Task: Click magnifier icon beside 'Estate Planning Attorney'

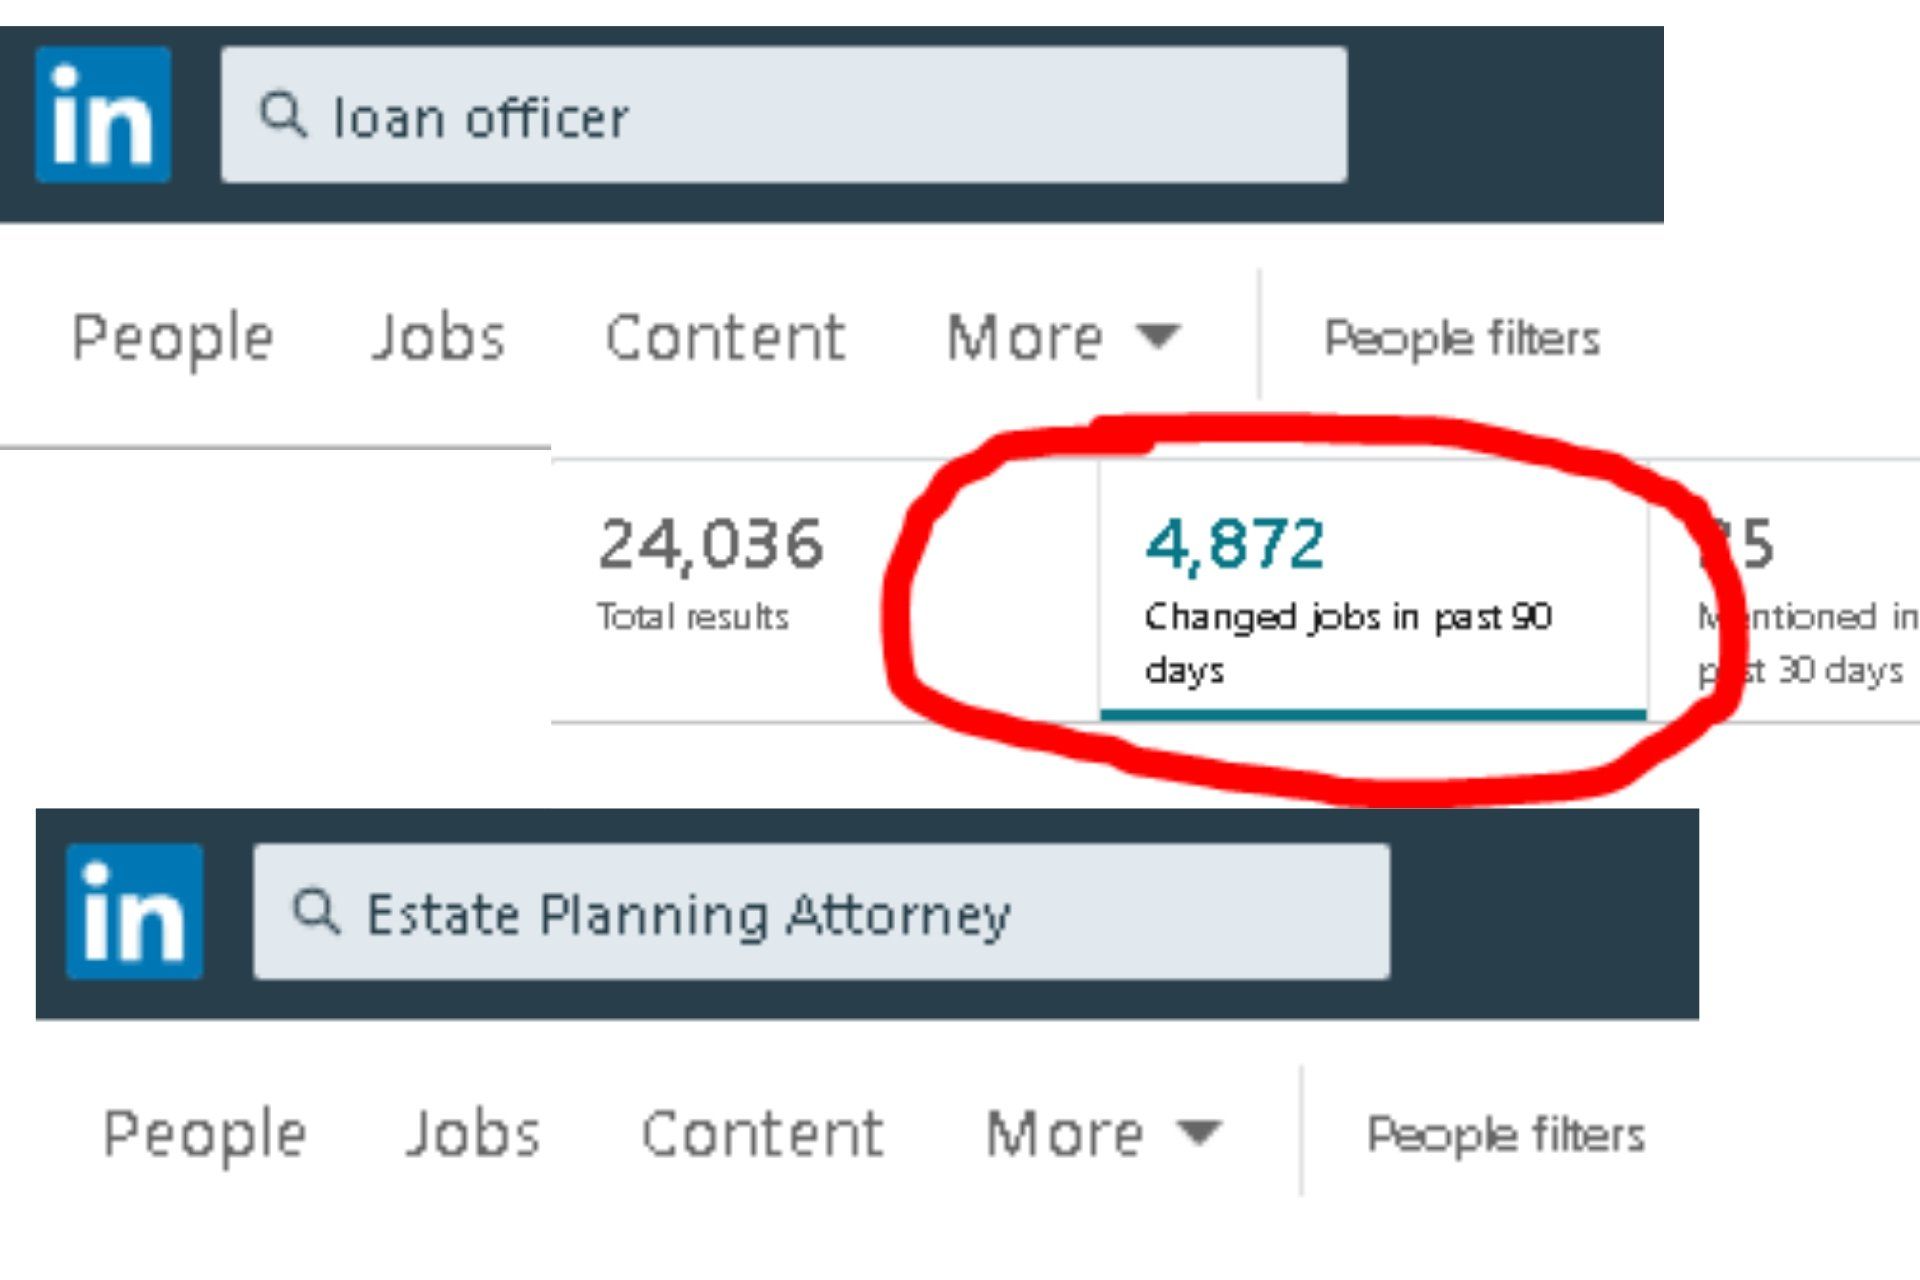Action: pyautogui.click(x=316, y=911)
